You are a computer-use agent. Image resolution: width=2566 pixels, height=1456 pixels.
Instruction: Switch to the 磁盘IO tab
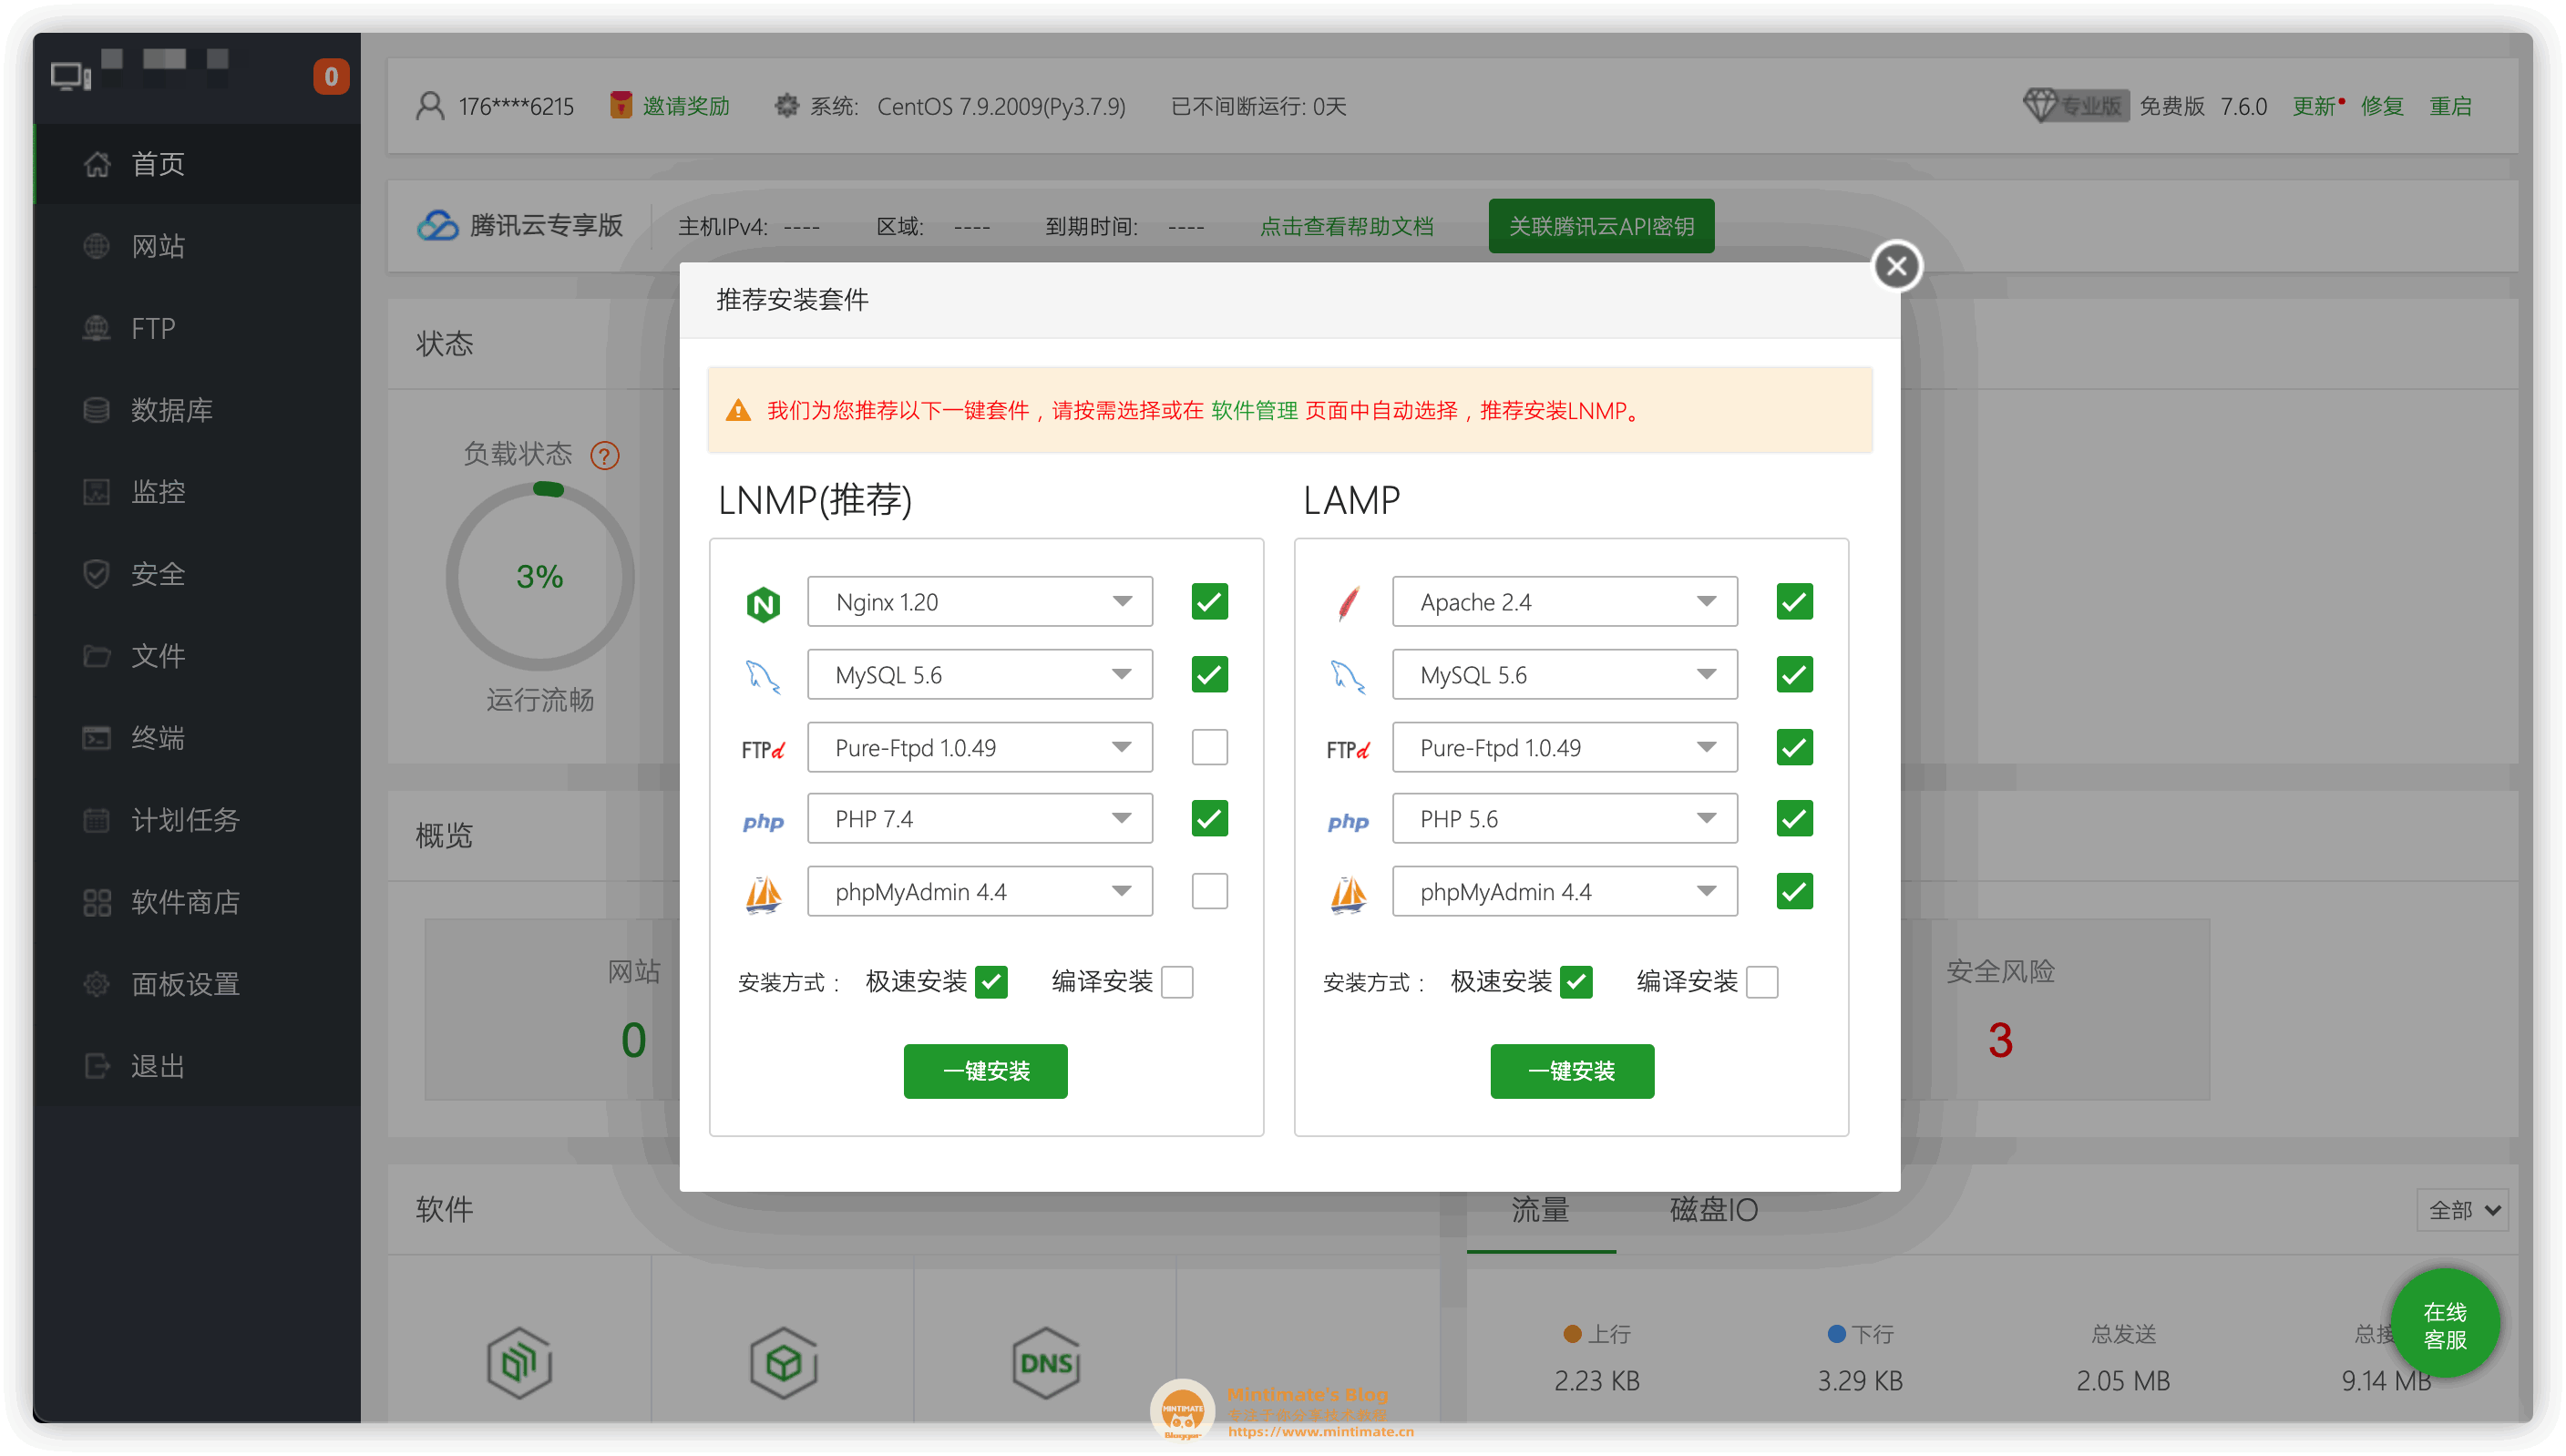pos(1713,1210)
